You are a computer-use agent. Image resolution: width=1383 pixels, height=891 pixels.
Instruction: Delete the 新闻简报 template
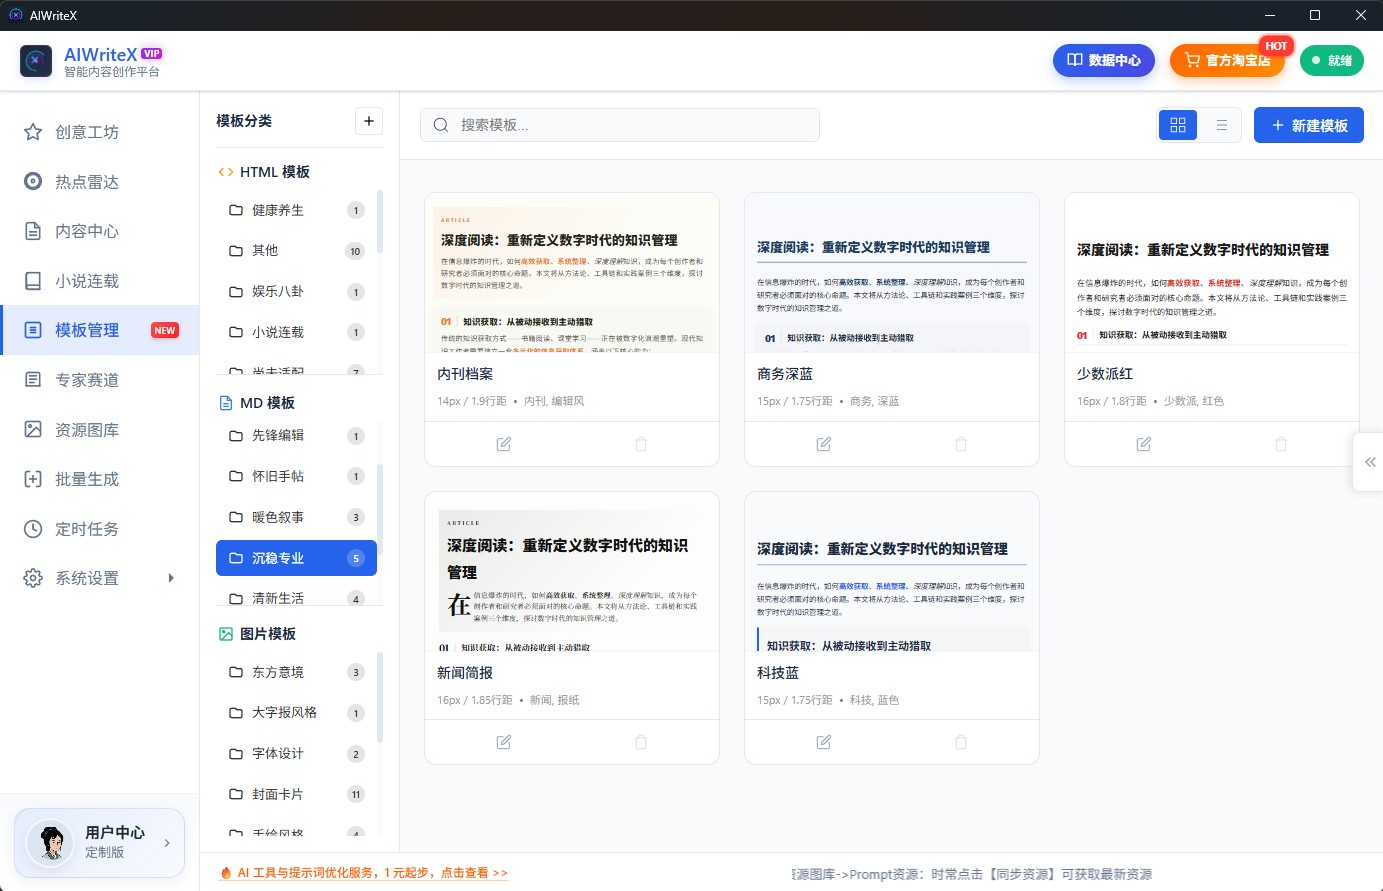[641, 742]
